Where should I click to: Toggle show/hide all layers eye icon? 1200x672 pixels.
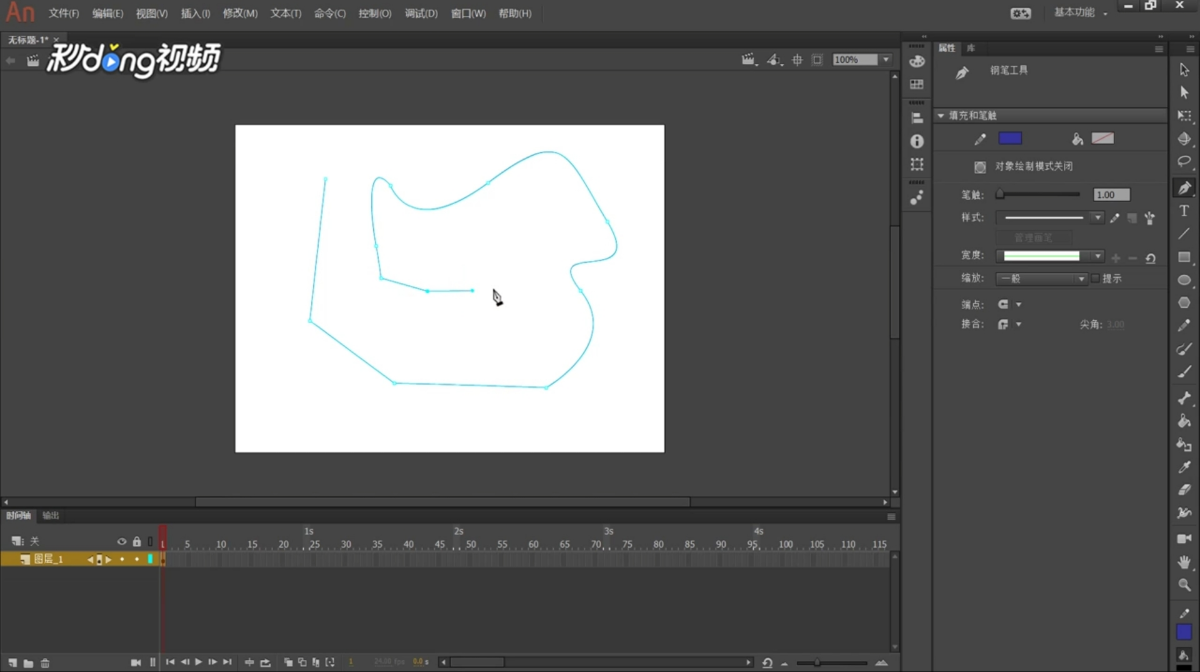click(x=122, y=542)
